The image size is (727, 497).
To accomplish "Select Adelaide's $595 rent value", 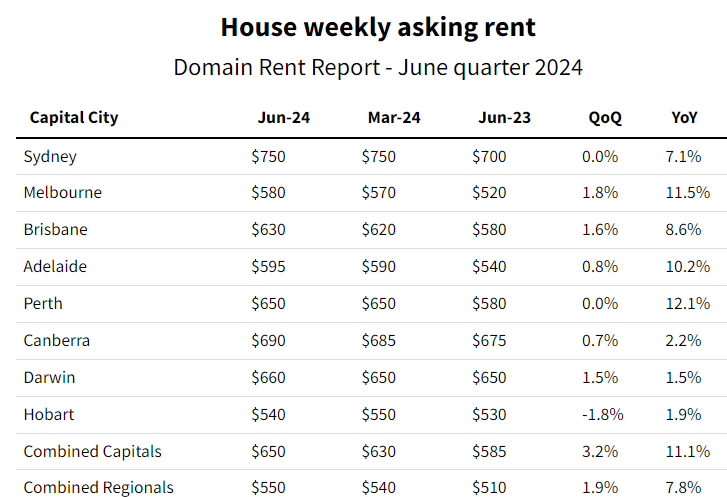I will pos(269,267).
